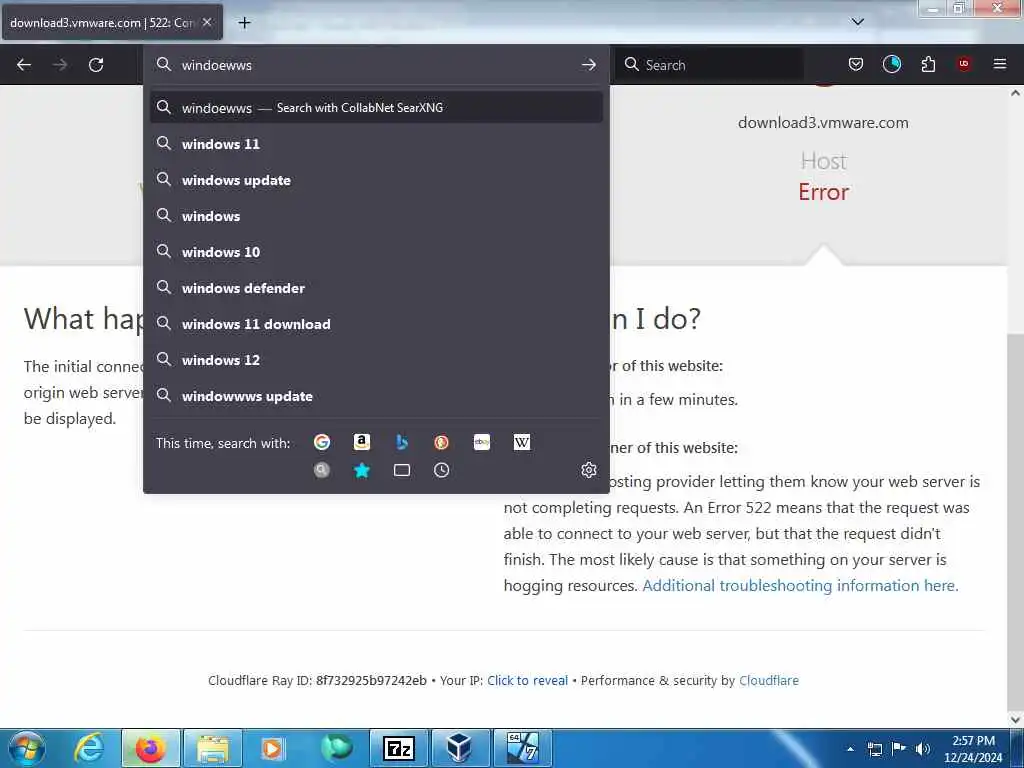Screen dimensions: 1024x768
Task: Open Pocket save icon in toolbar
Action: coord(856,64)
